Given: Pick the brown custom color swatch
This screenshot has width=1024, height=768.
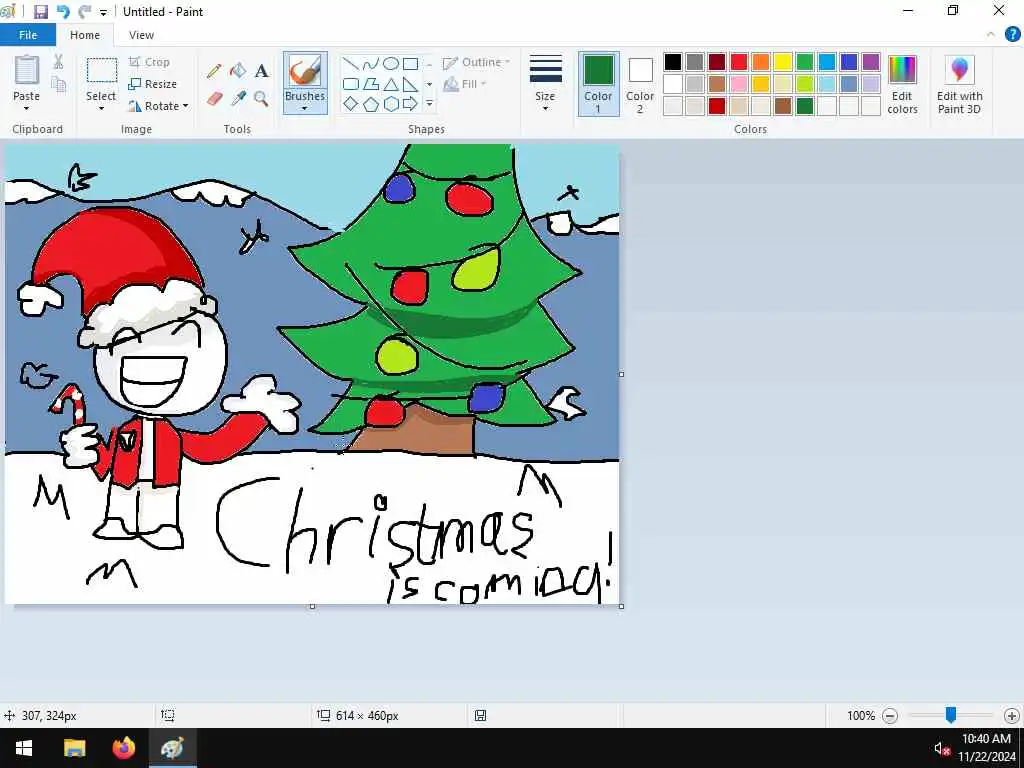Looking at the screenshot, I should (x=783, y=106).
